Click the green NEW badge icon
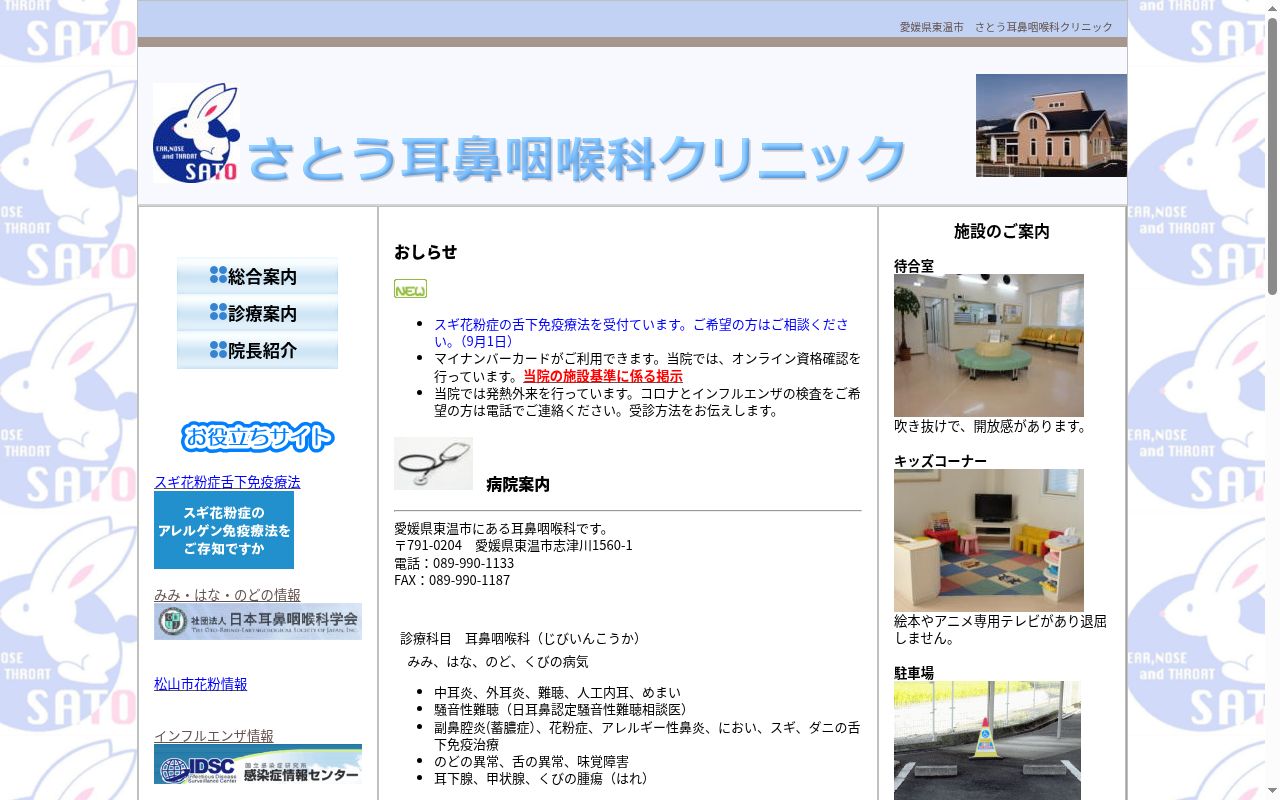This screenshot has width=1280, height=800. tap(410, 289)
